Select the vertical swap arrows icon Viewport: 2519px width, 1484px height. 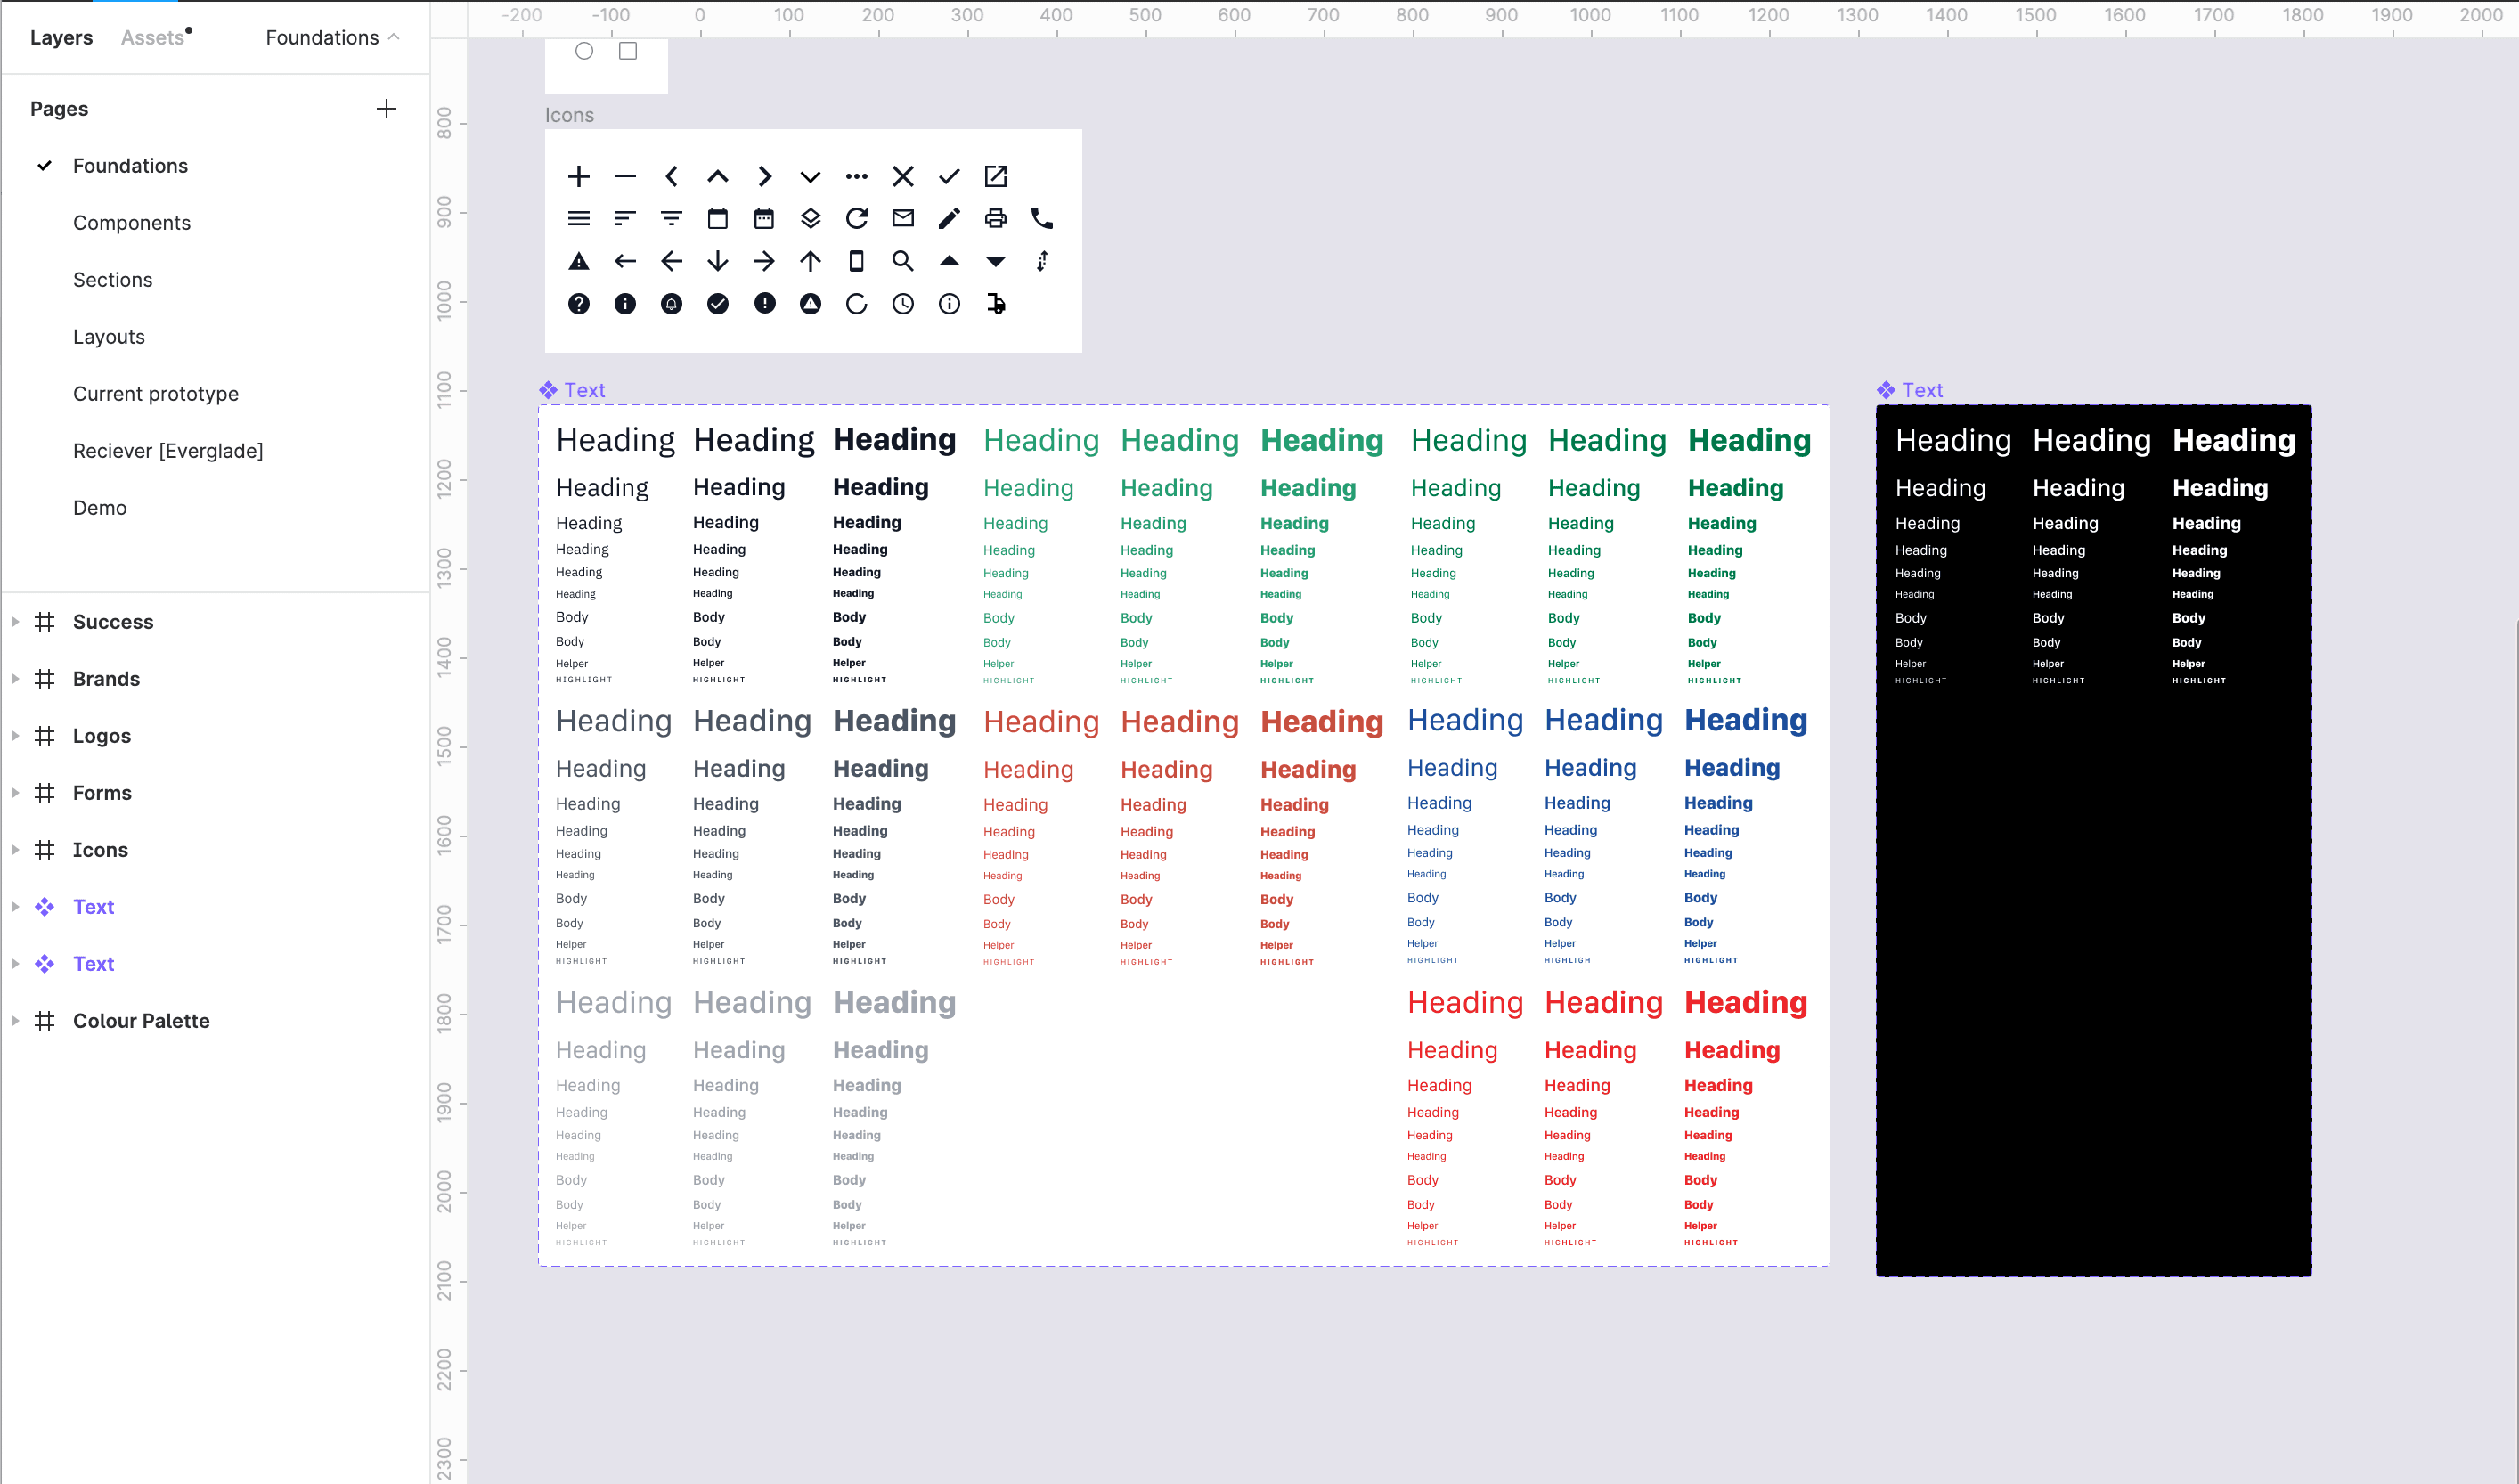[1041, 262]
